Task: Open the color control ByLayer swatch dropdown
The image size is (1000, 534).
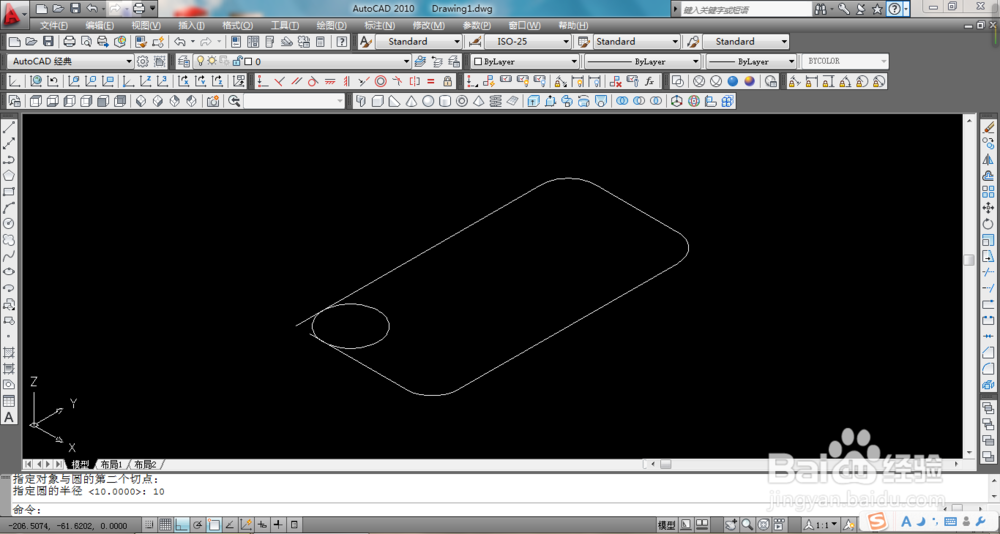Action: [525, 61]
